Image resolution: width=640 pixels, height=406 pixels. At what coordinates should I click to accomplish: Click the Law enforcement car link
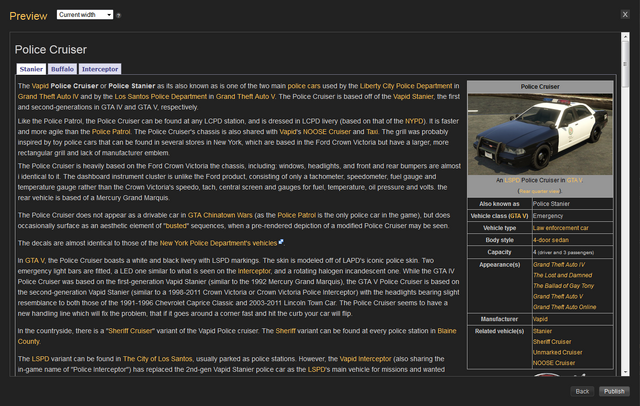click(x=560, y=228)
